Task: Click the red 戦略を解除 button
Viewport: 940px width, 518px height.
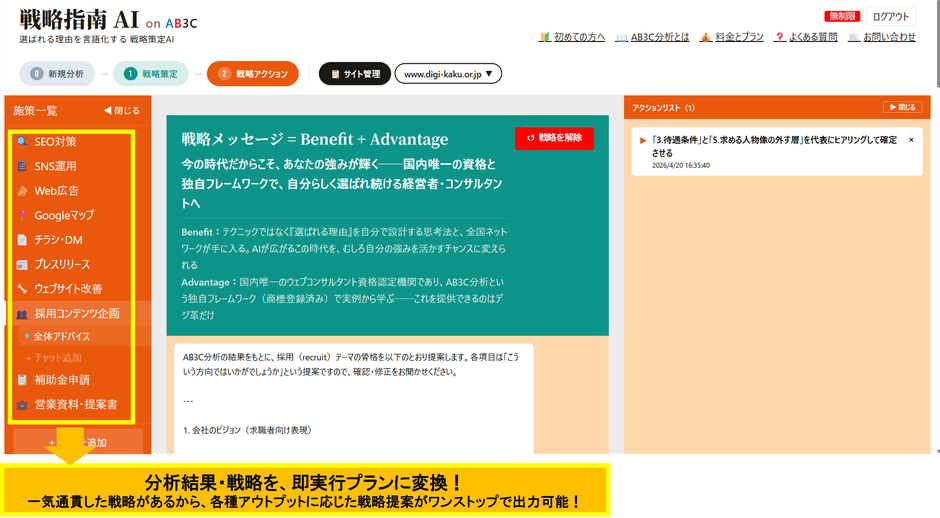Action: [554, 138]
